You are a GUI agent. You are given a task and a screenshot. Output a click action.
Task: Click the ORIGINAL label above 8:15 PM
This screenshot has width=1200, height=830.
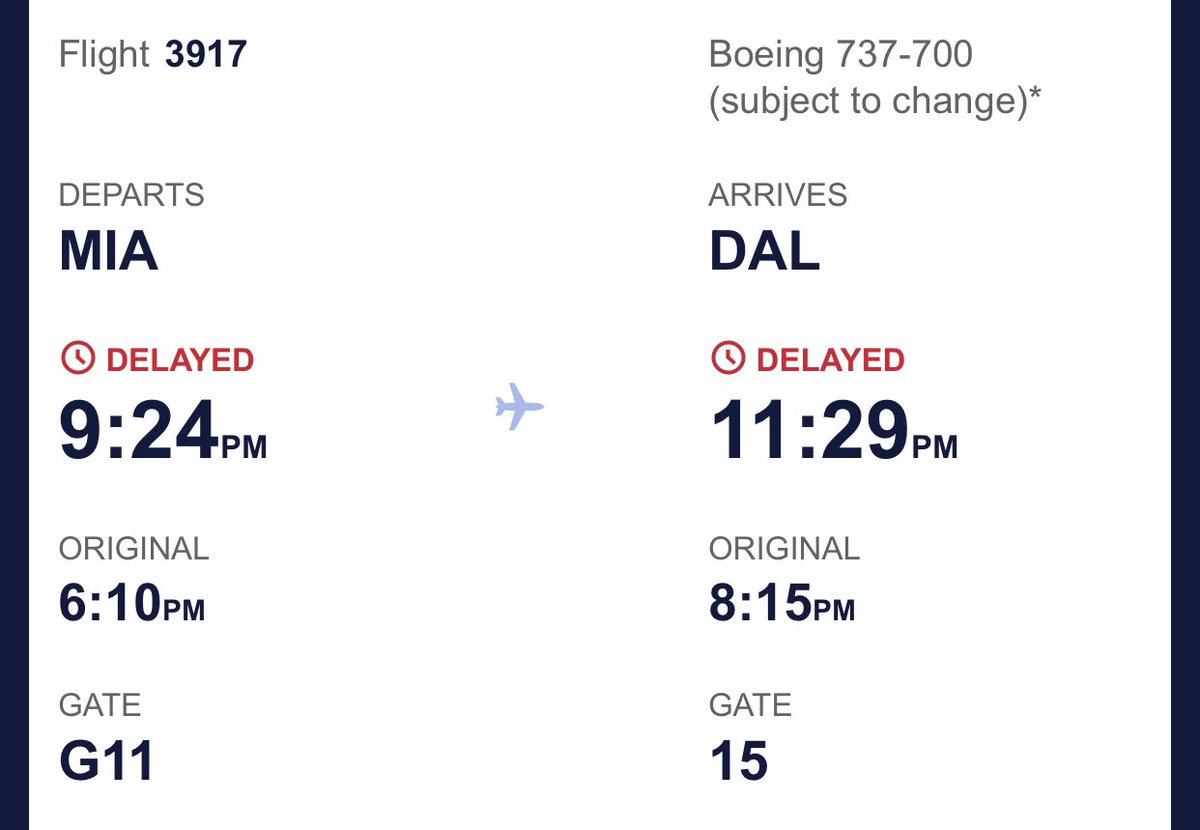(x=784, y=548)
